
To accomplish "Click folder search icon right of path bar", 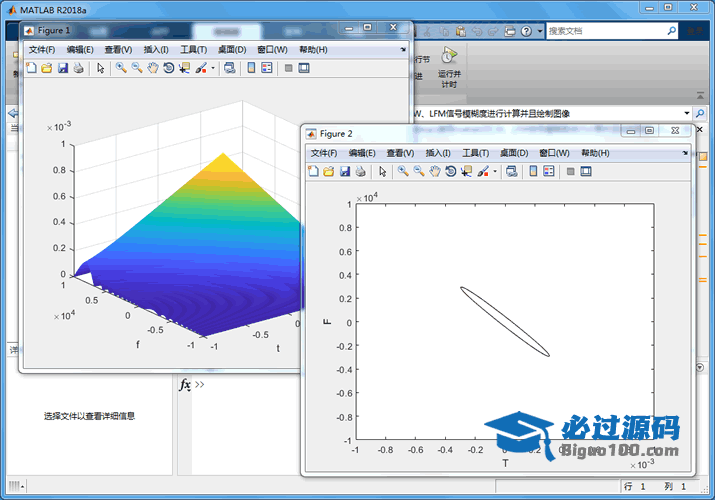I will (x=700, y=113).
